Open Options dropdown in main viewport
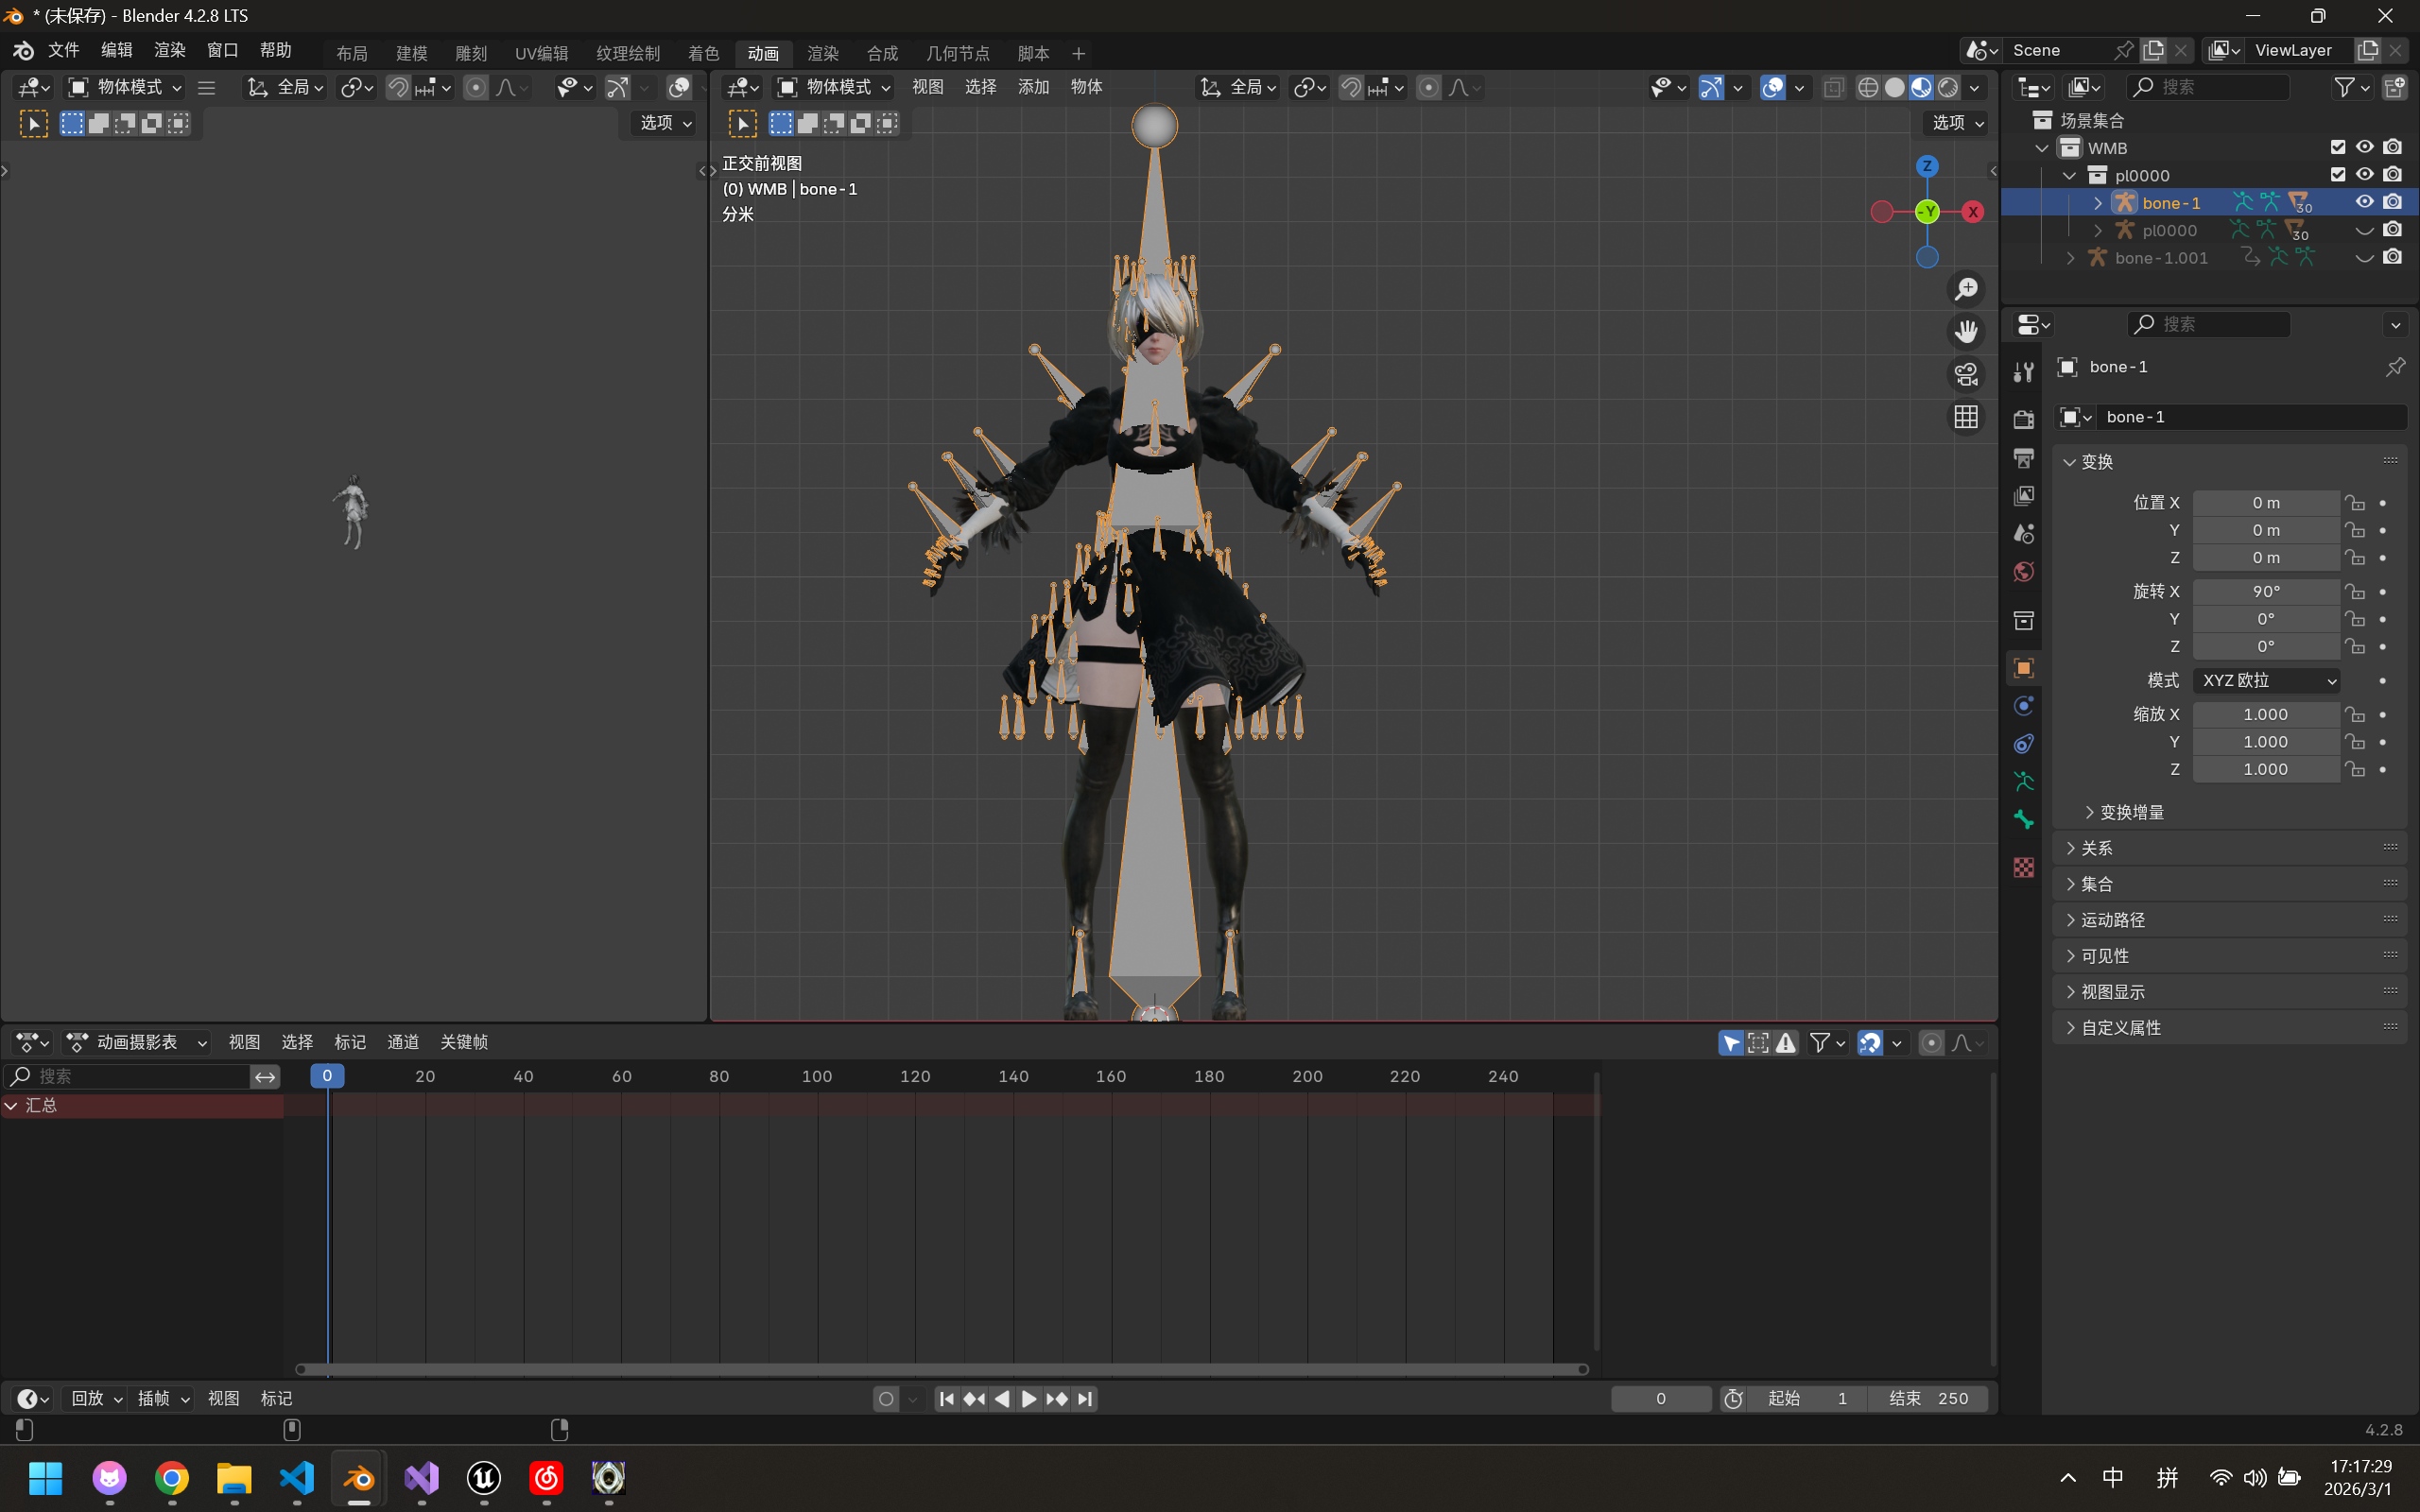Screen dimensions: 2420x1512 tap(1957, 123)
